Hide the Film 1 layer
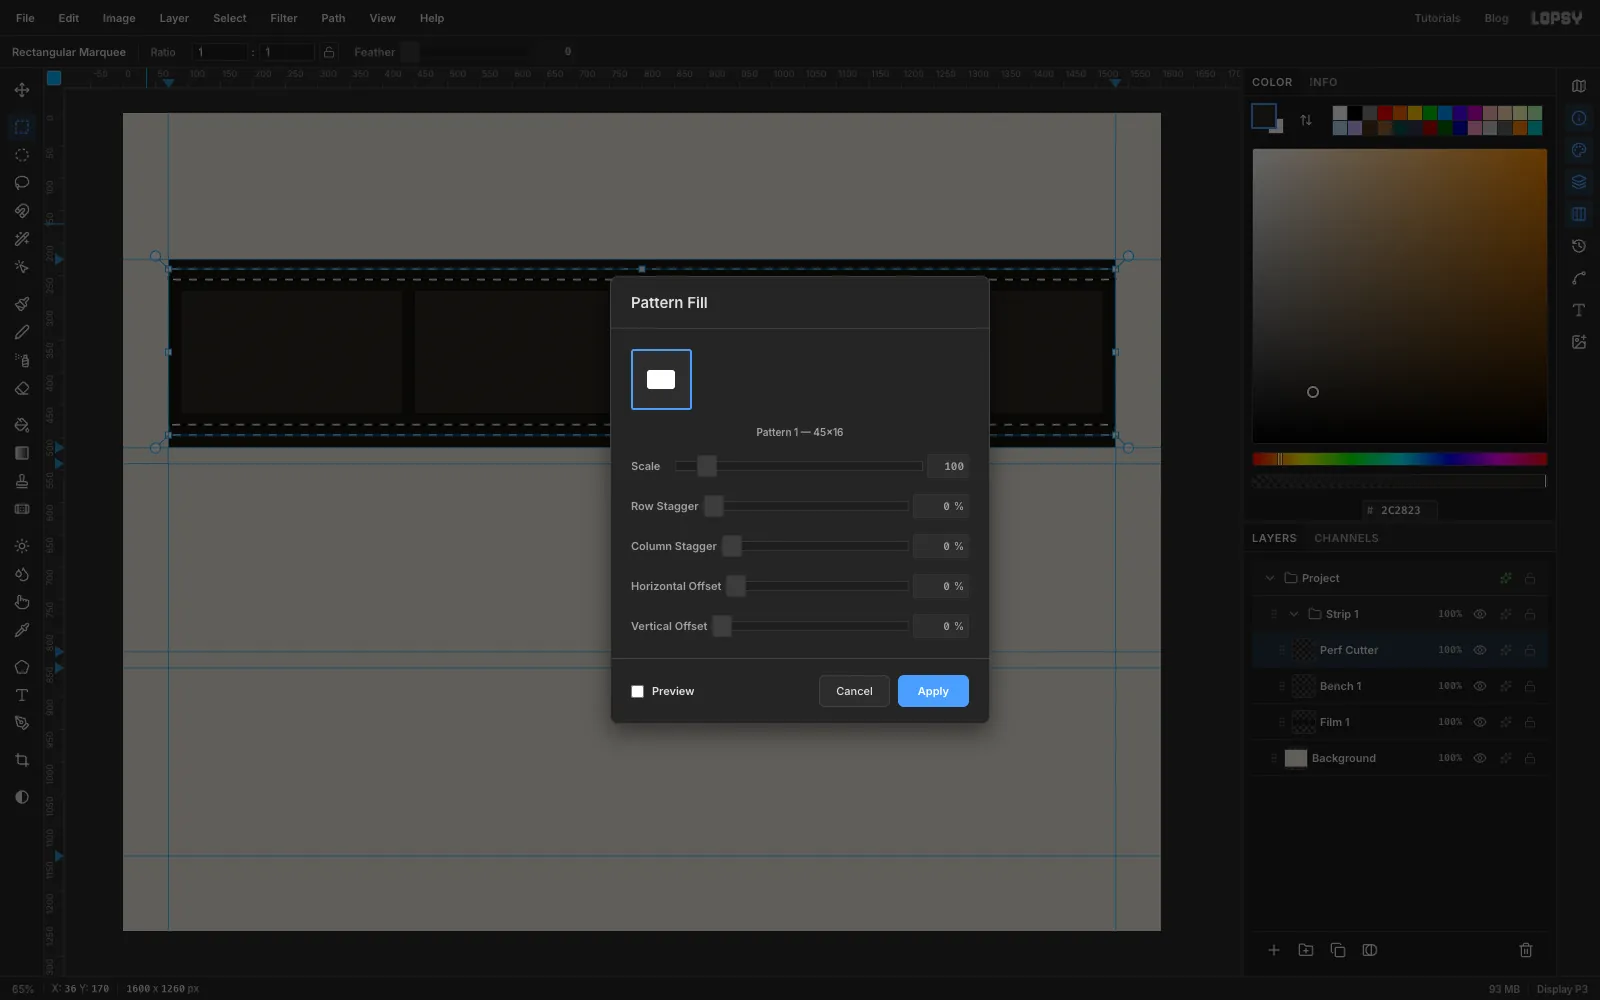Viewport: 1600px width, 1000px height. click(1480, 722)
